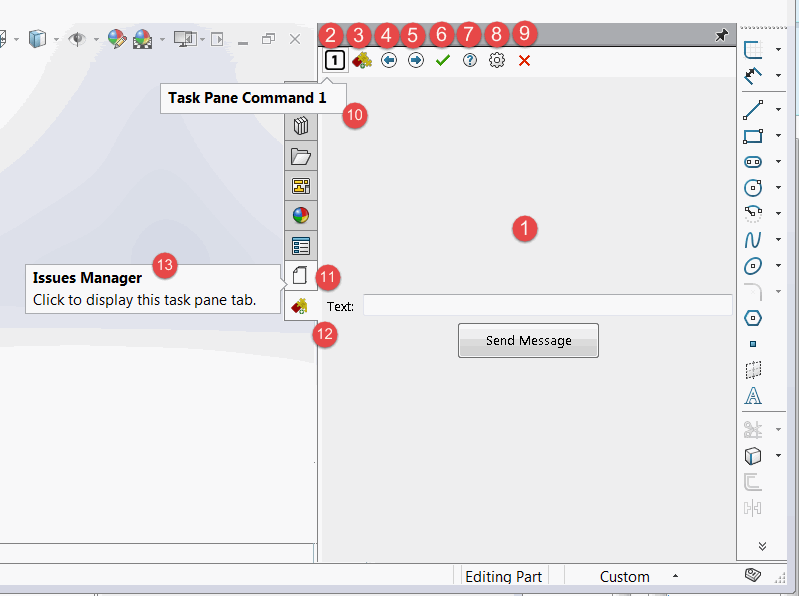Click the Display Style cube icon
Image resolution: width=799 pixels, height=596 pixels.
(37, 39)
